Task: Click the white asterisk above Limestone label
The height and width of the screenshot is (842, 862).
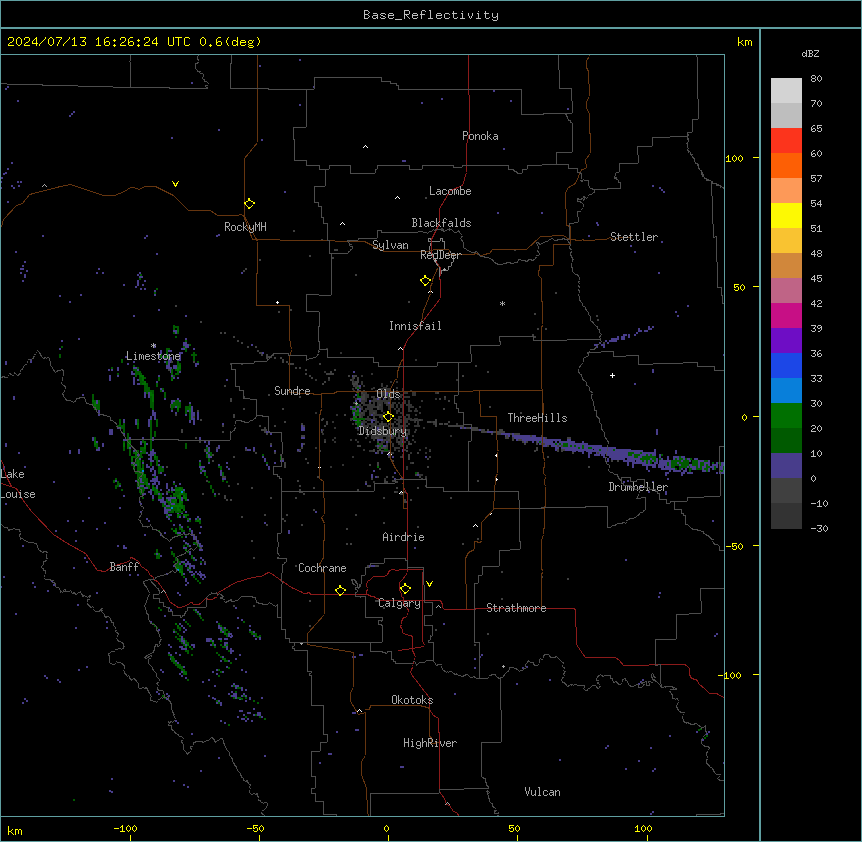Action: [x=153, y=346]
